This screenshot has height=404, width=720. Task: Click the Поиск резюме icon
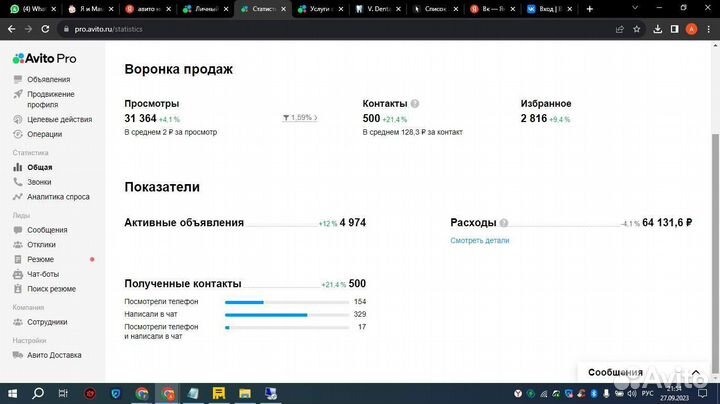[x=17, y=289]
